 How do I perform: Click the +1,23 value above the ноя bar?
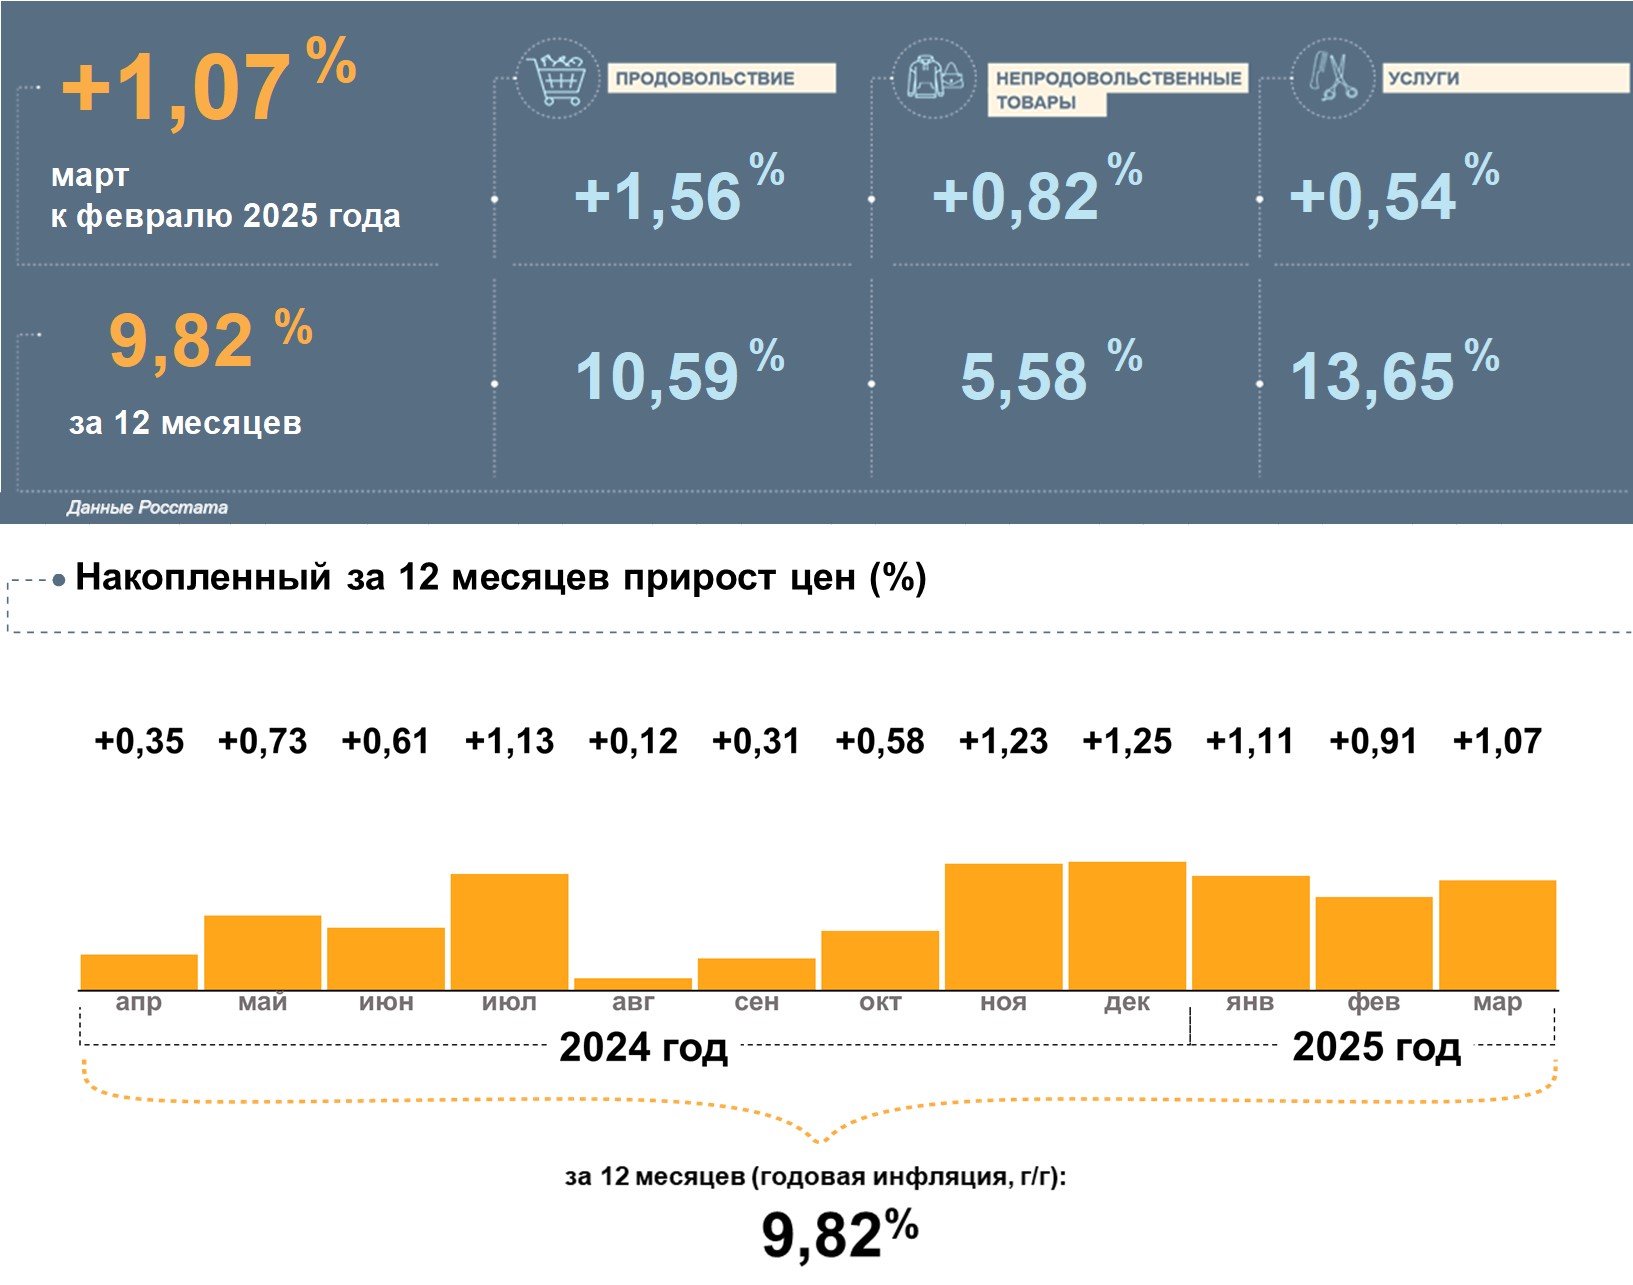pyautogui.click(x=1003, y=741)
